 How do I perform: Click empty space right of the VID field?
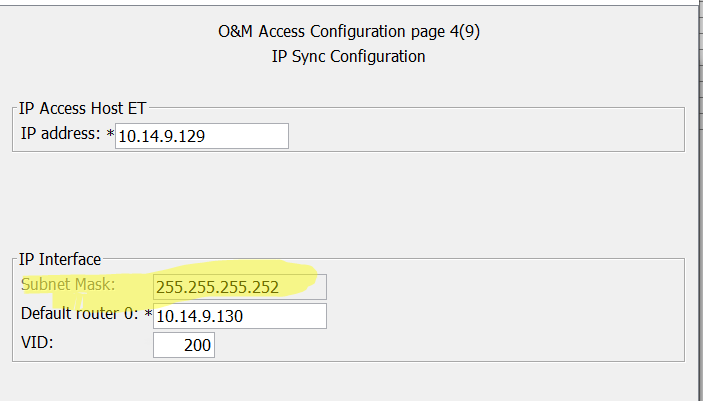click(450, 346)
